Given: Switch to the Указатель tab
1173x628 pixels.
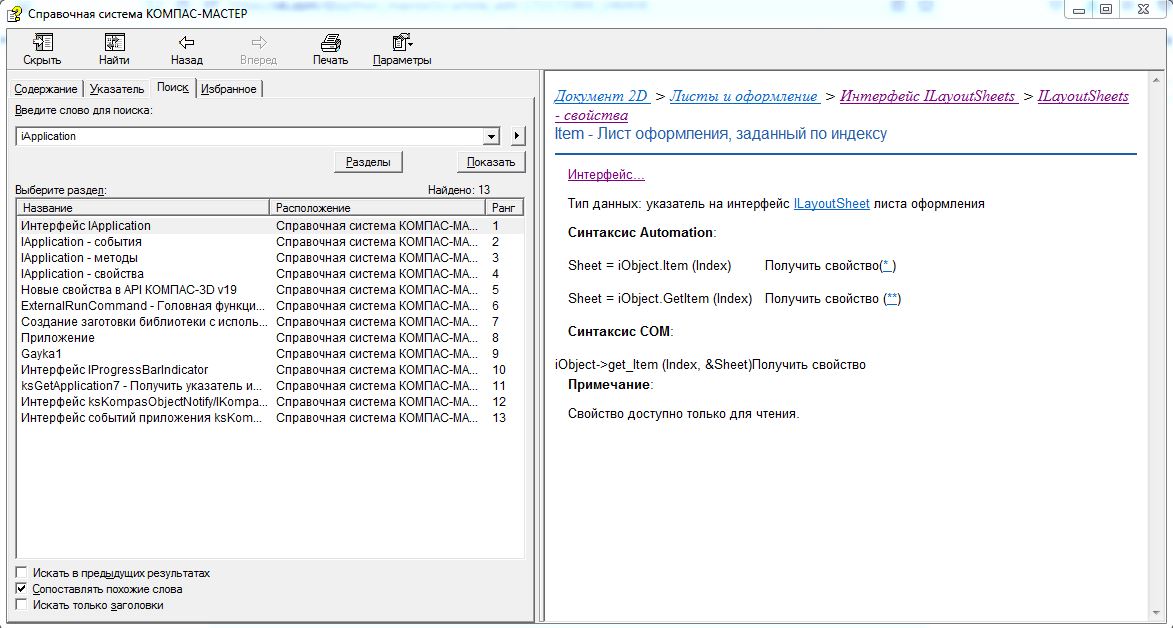Looking at the screenshot, I should (117, 89).
